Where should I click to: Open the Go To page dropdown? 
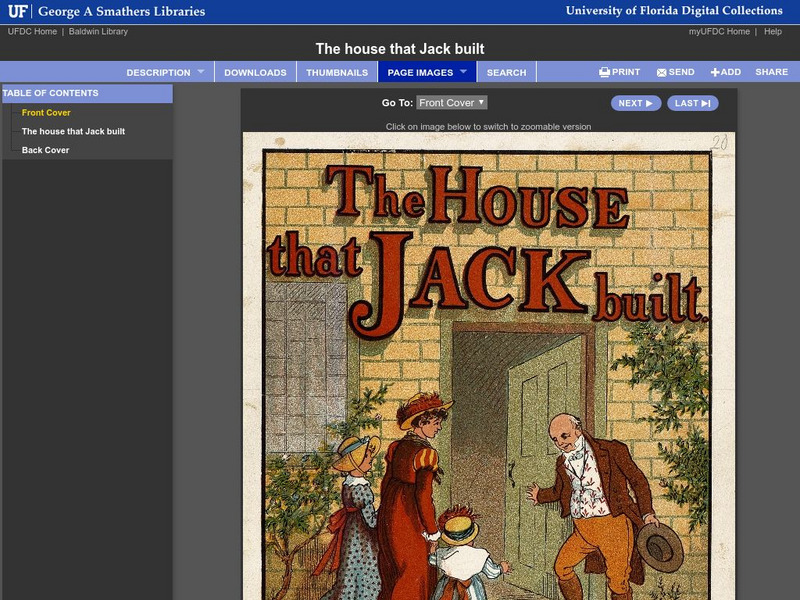coord(452,101)
